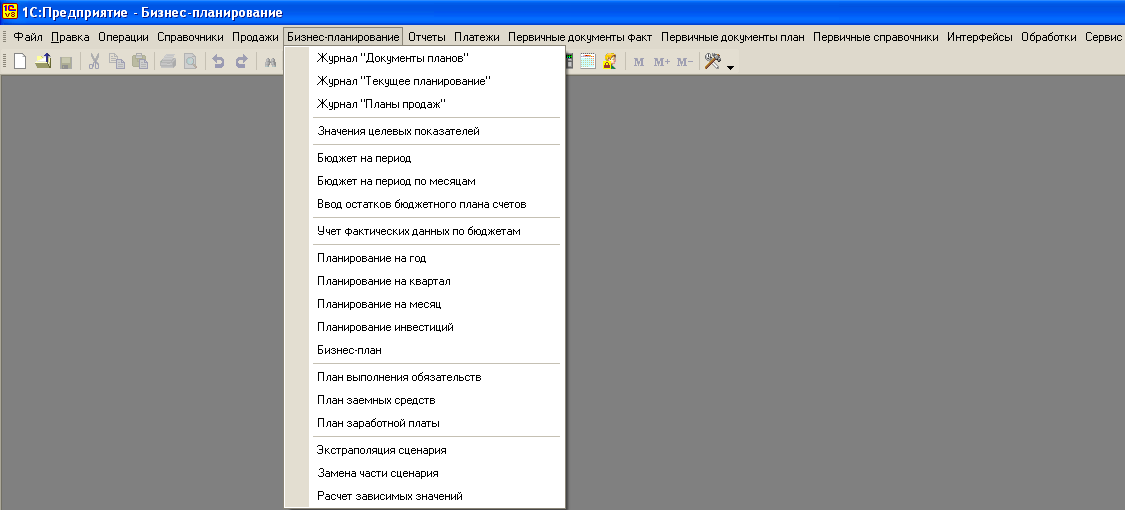Click the 1C application icon in title bar
The width and height of the screenshot is (1125, 510).
(x=10, y=11)
